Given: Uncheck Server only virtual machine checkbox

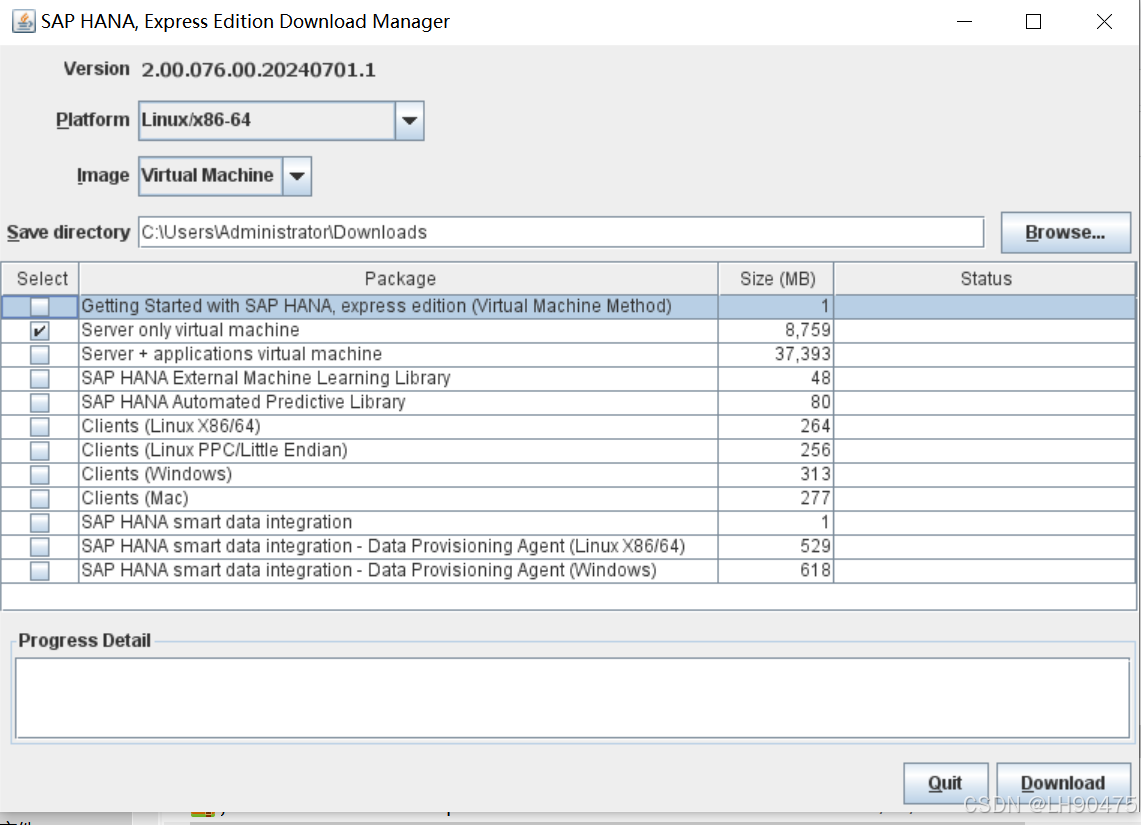Looking at the screenshot, I should pyautogui.click(x=39, y=331).
